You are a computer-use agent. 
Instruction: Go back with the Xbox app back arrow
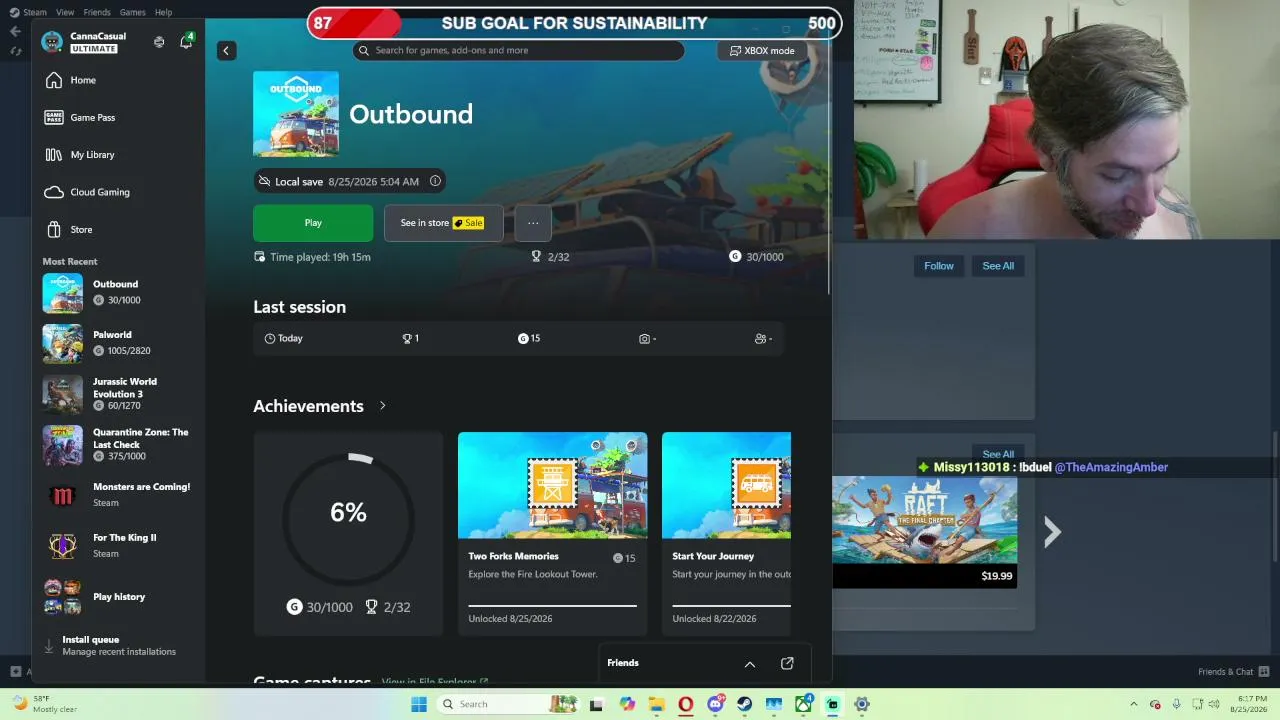click(x=226, y=50)
